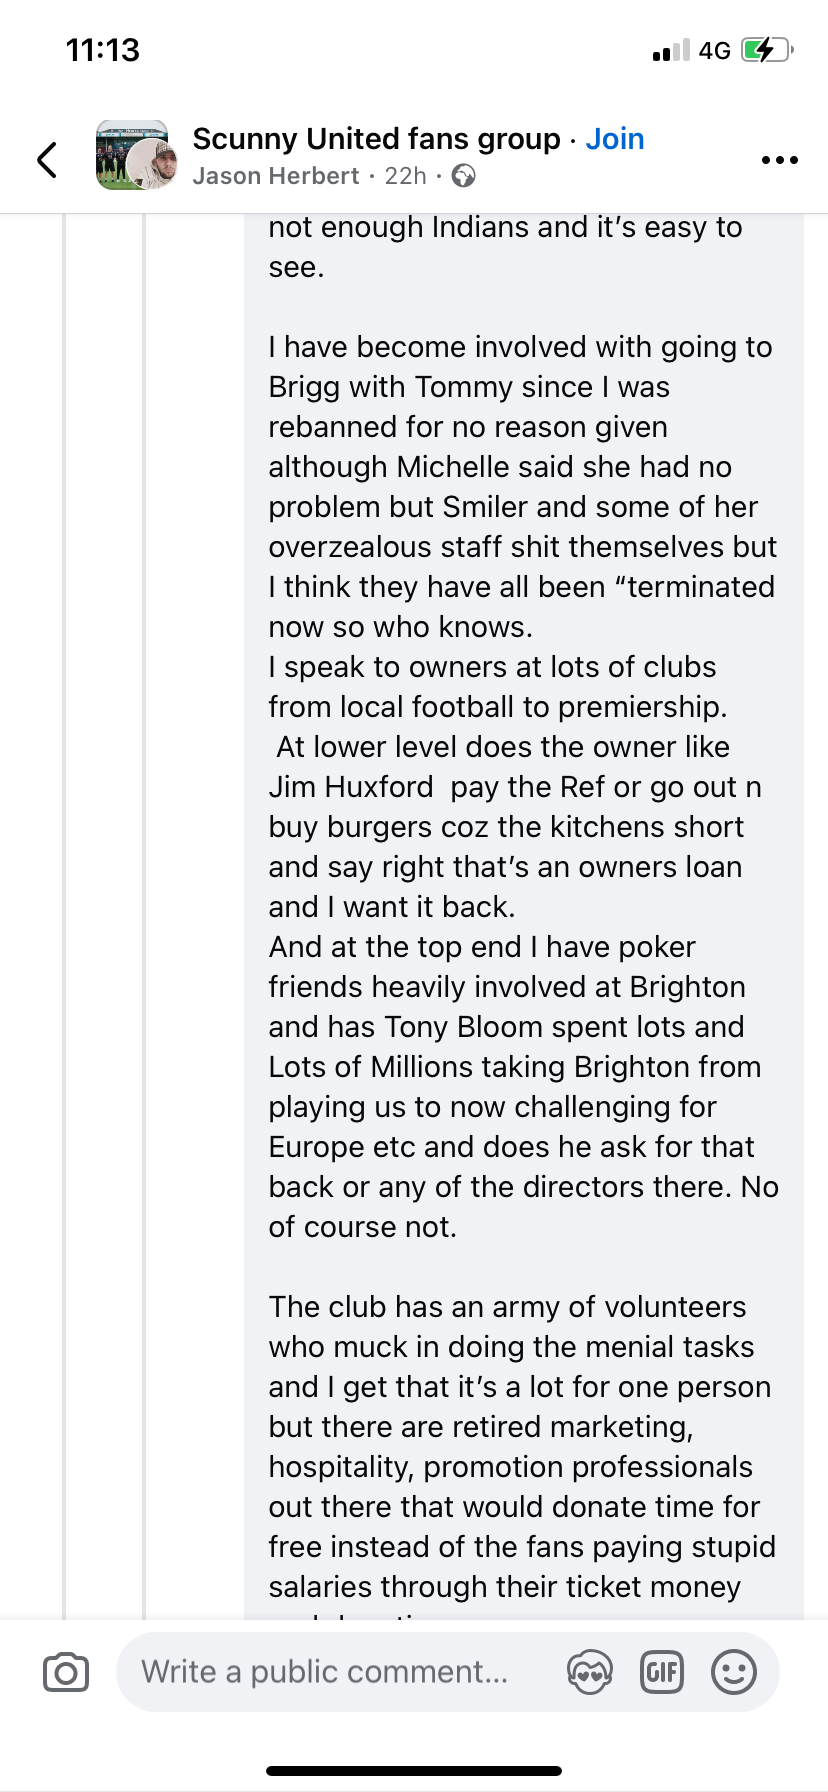Open the Scunny United fans group title

376,139
